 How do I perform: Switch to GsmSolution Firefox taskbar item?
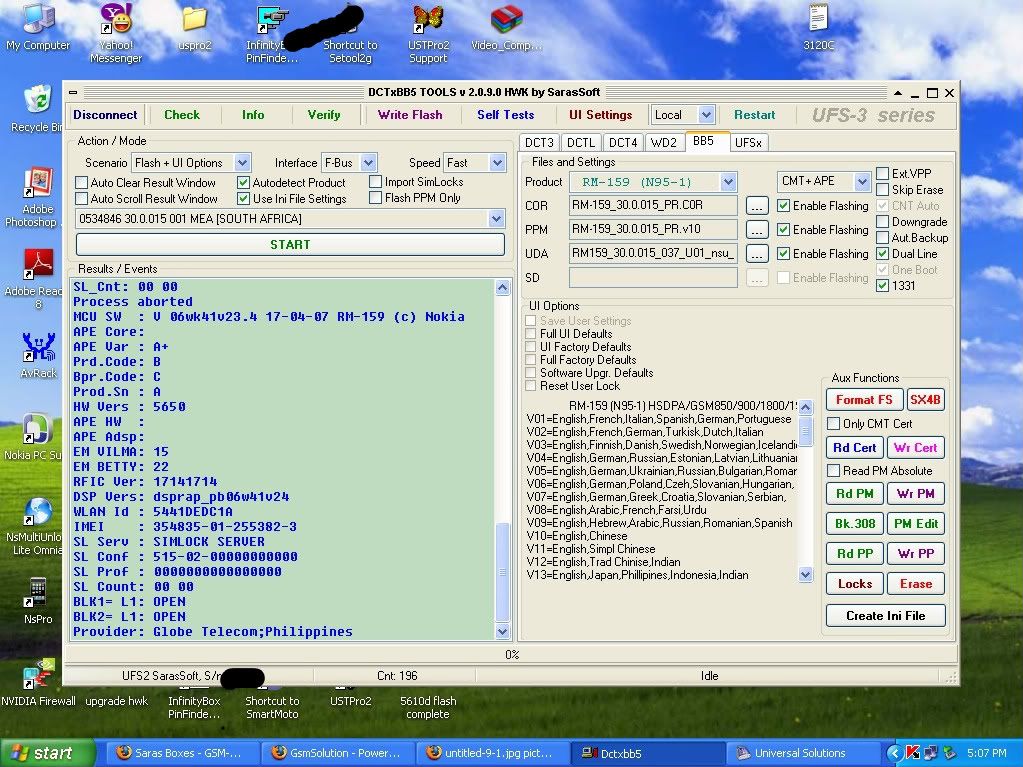(x=337, y=753)
